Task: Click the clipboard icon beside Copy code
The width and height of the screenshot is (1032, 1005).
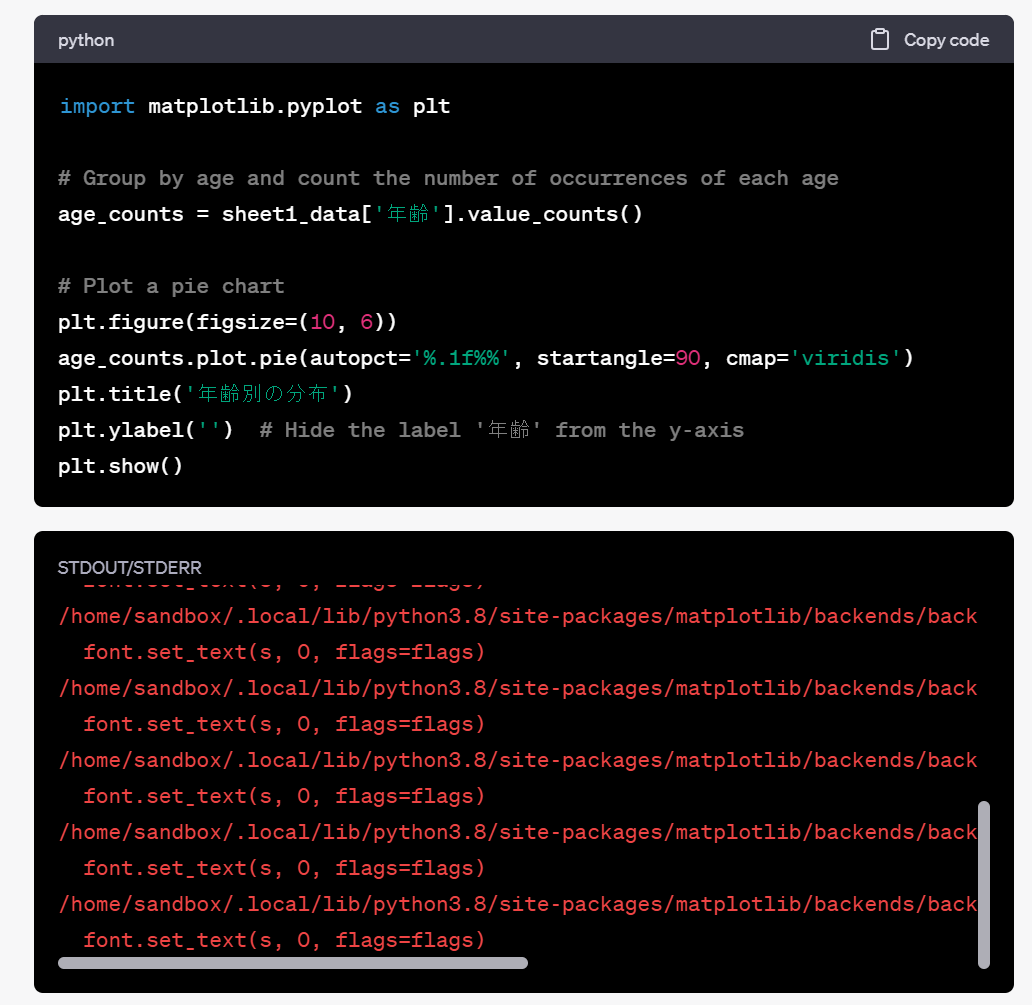Action: [x=879, y=39]
